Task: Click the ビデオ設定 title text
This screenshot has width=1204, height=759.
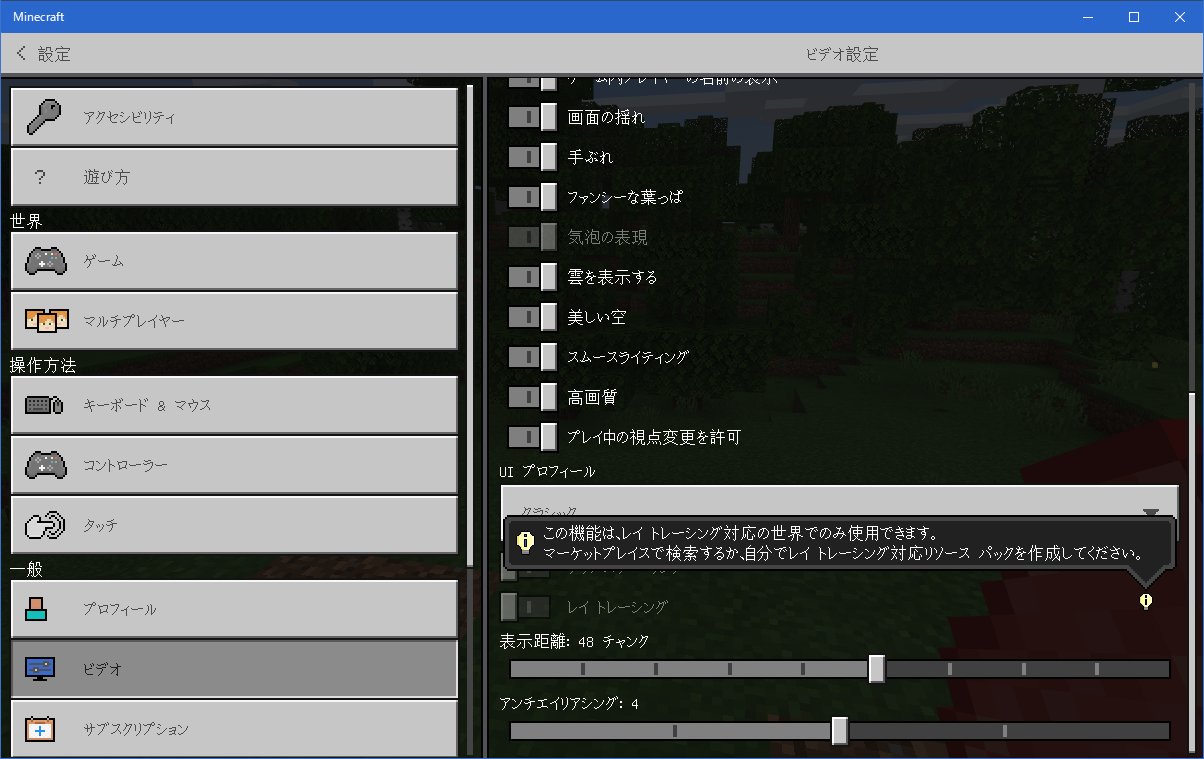Action: point(842,54)
